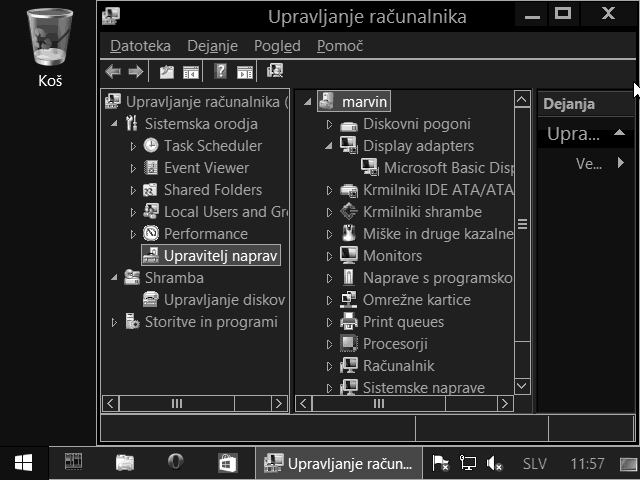The height and width of the screenshot is (480, 640).
Task: Expand the Procesorji node
Action: pyautogui.click(x=329, y=344)
